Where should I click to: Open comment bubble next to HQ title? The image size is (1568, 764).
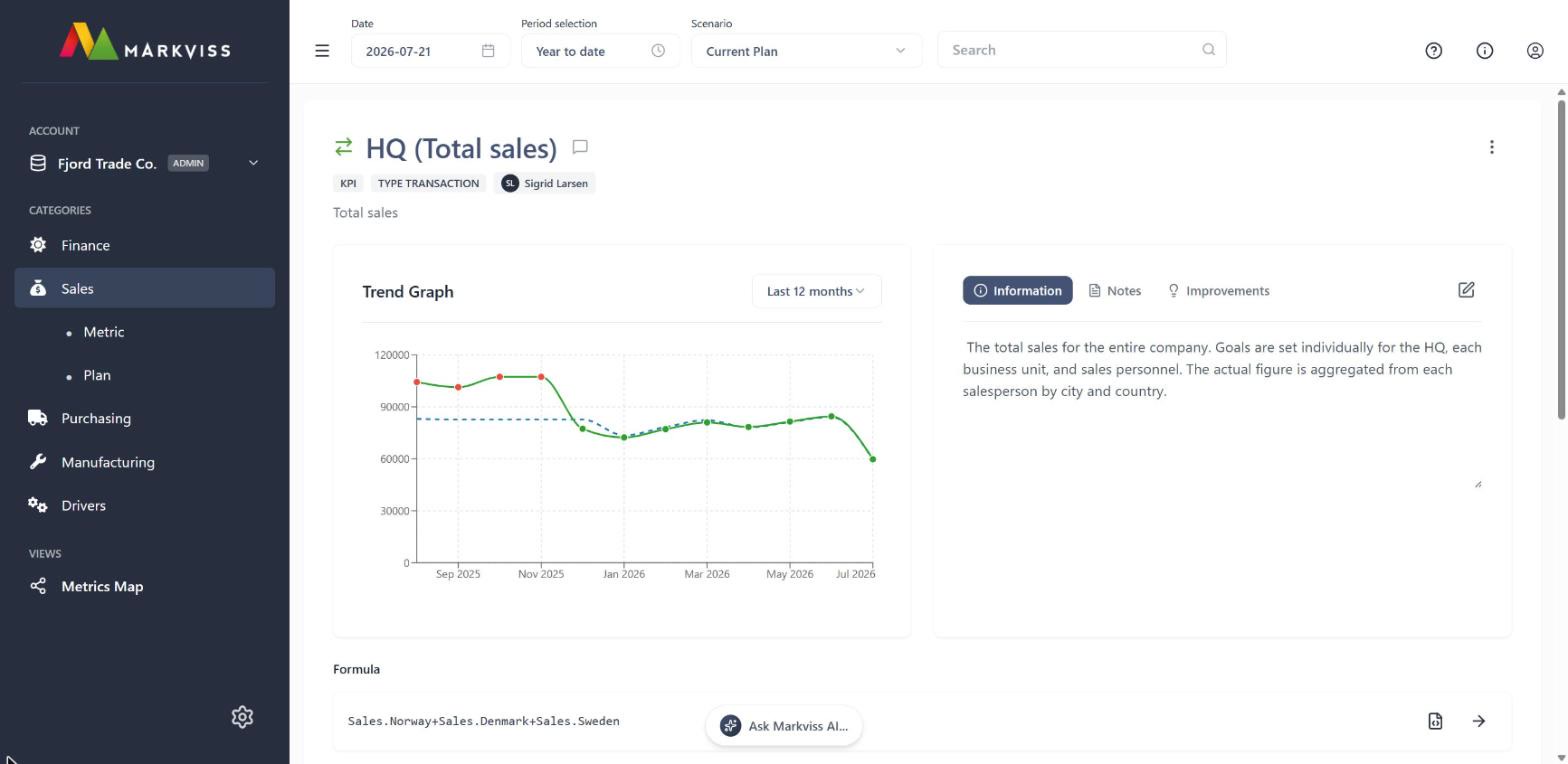(580, 147)
